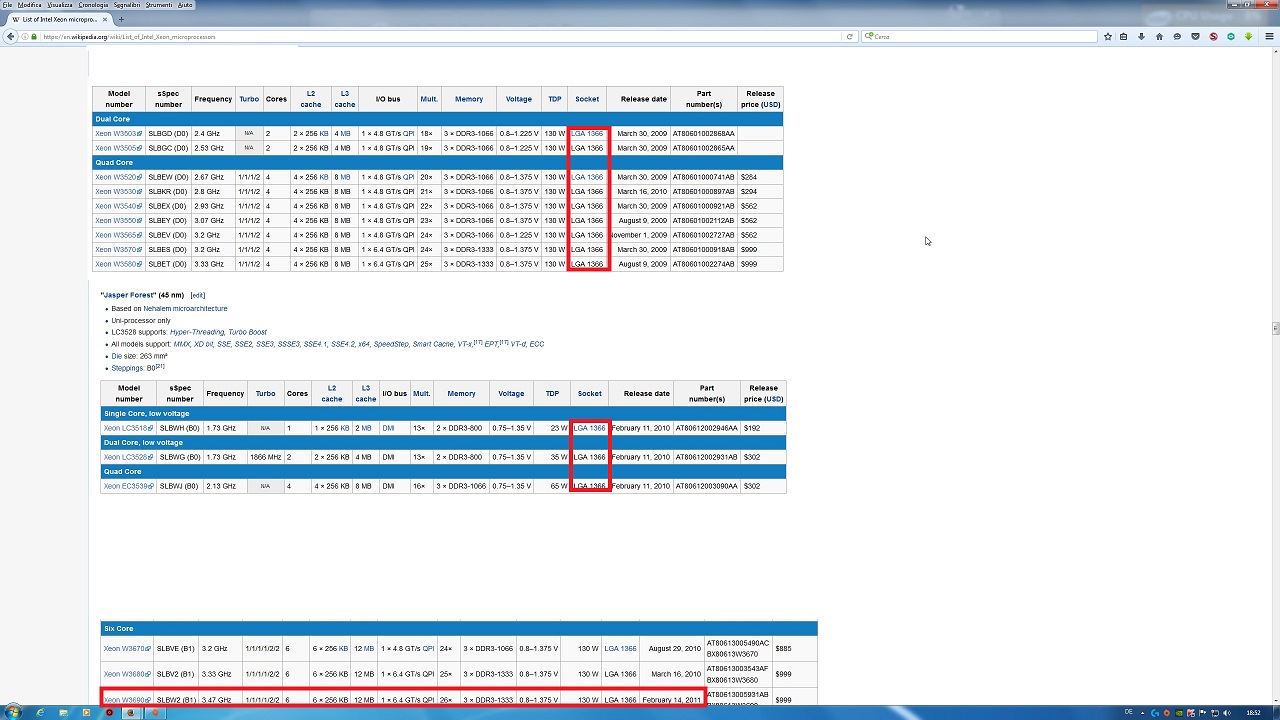Follow the Smart Cache link
The width and height of the screenshot is (1280, 720).
tap(433, 344)
